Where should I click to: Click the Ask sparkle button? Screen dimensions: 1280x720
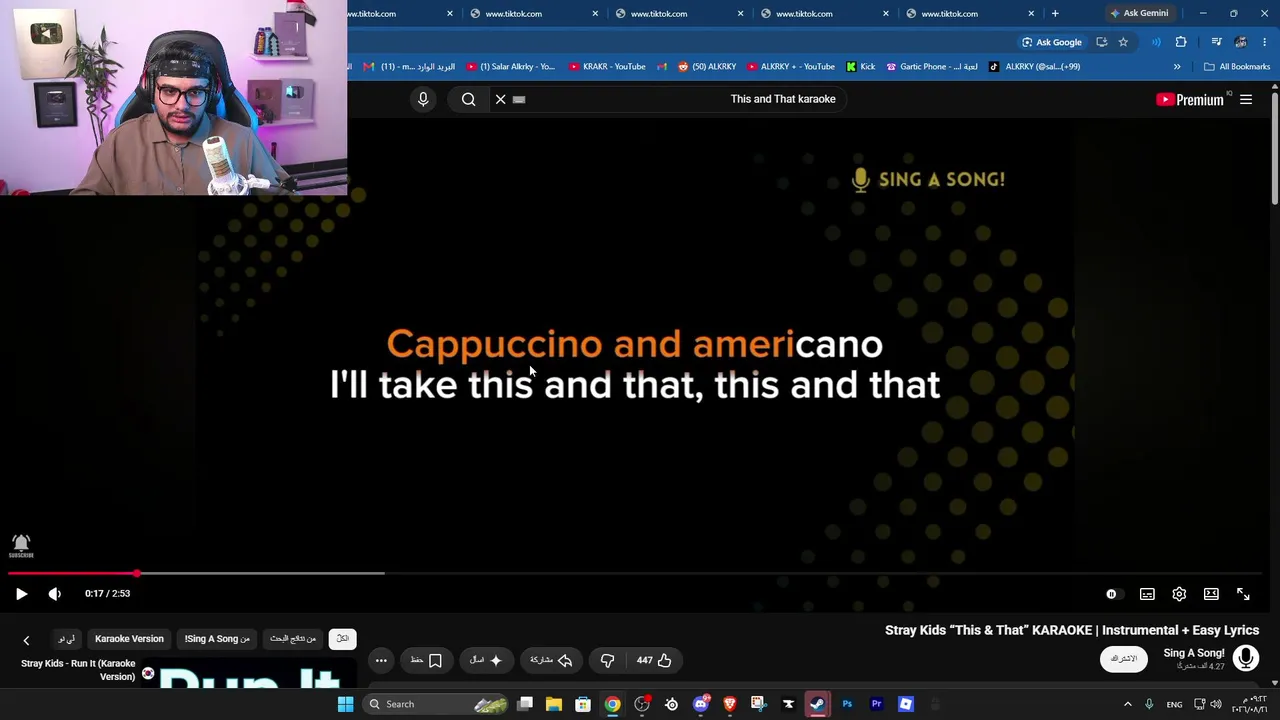pyautogui.click(x=486, y=660)
